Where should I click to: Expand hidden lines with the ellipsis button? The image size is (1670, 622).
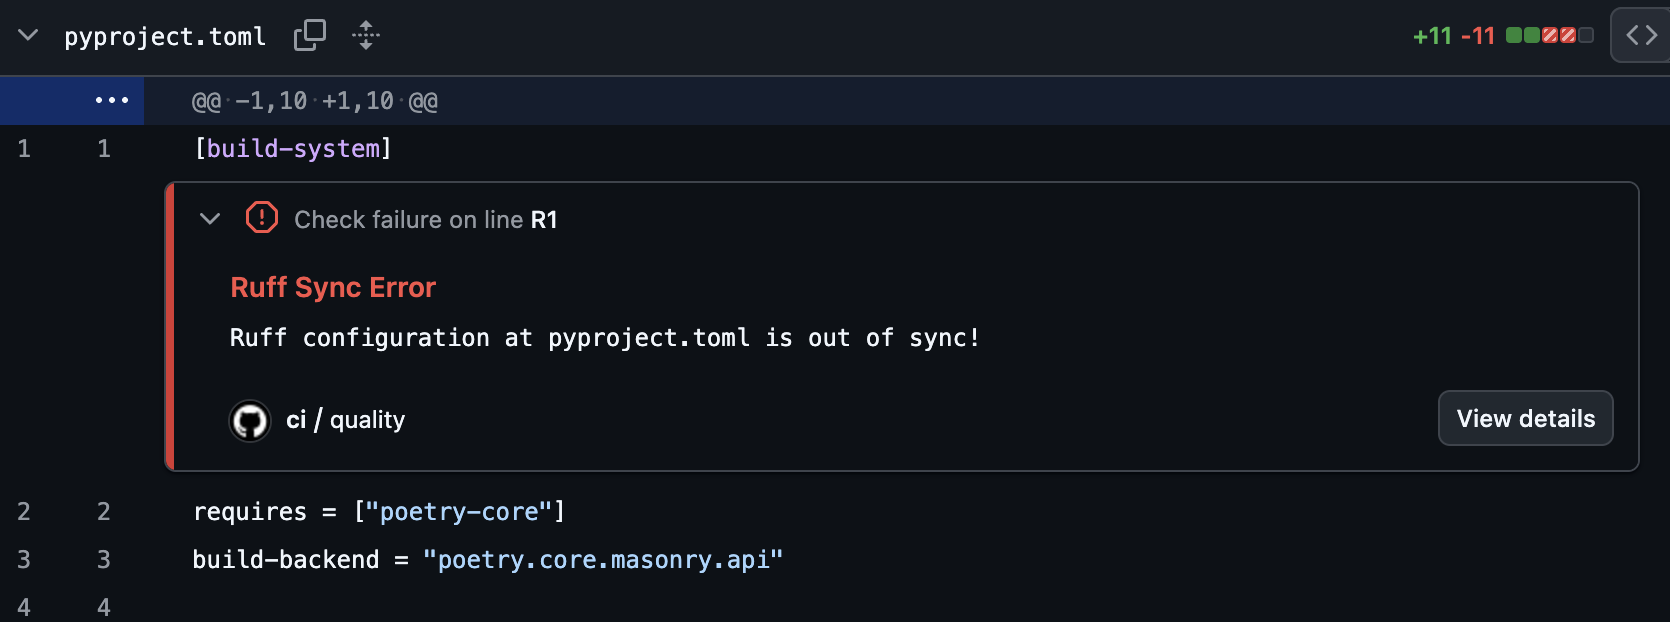coord(112,100)
